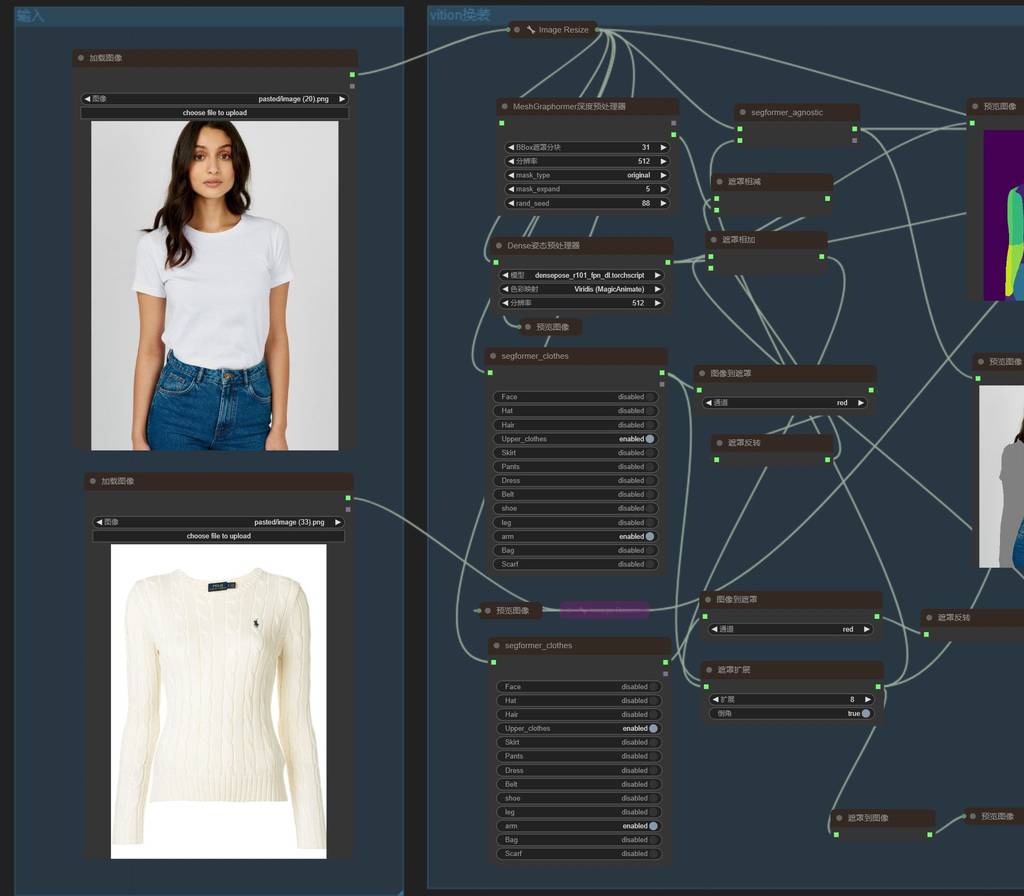The image size is (1024, 896).
Task: Click the segformer_agnostic node's title dot
Action: pos(743,113)
